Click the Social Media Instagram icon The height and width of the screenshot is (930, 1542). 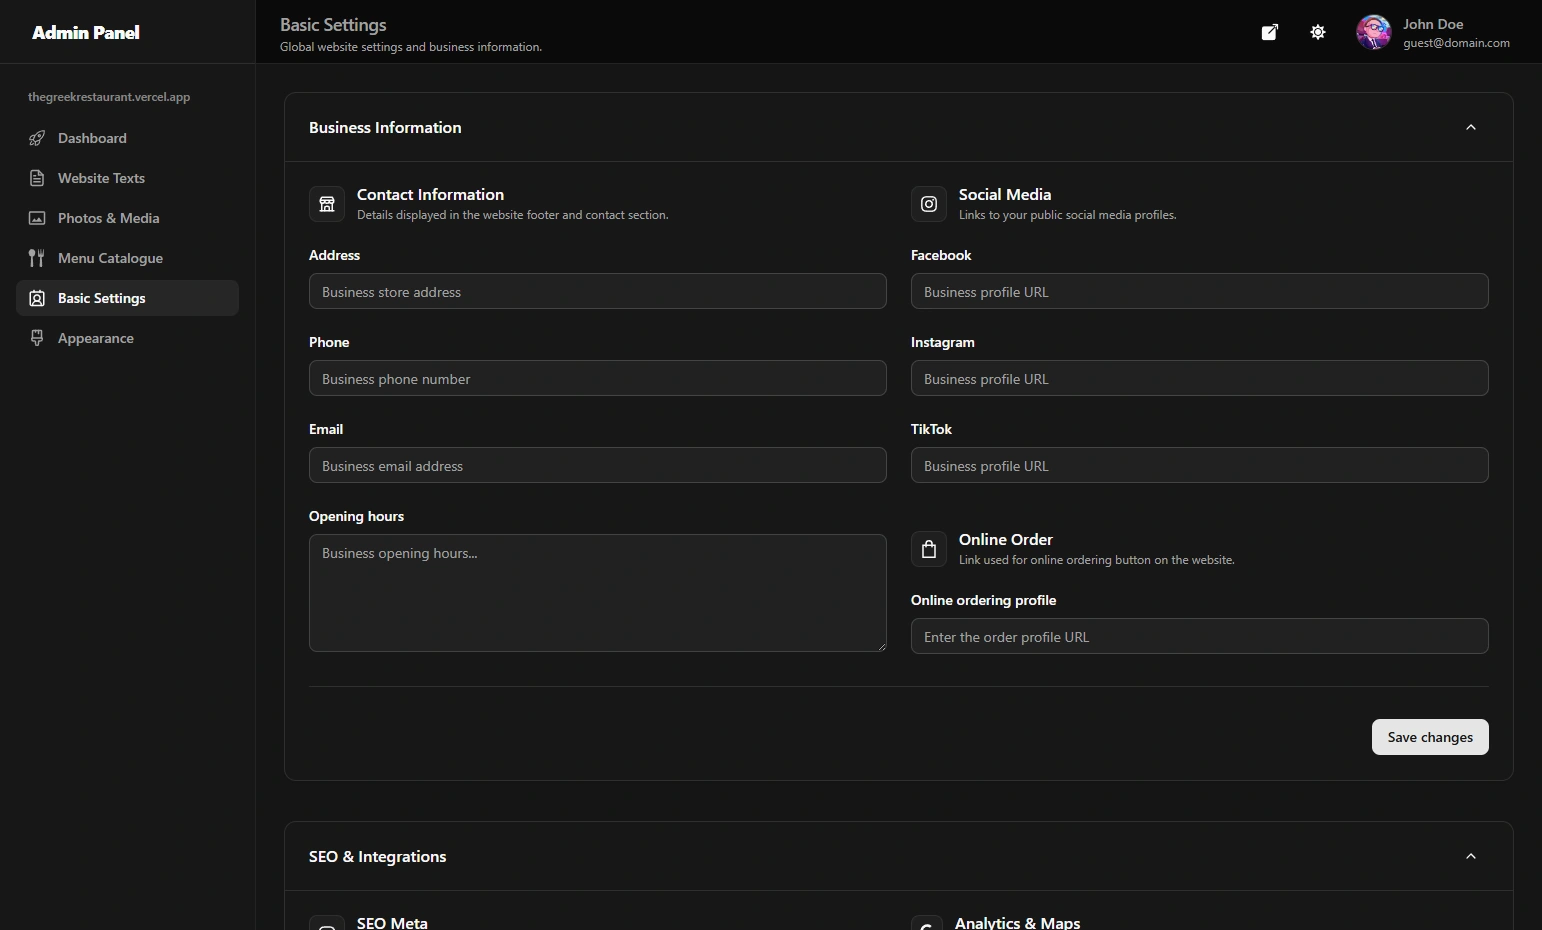tap(928, 204)
